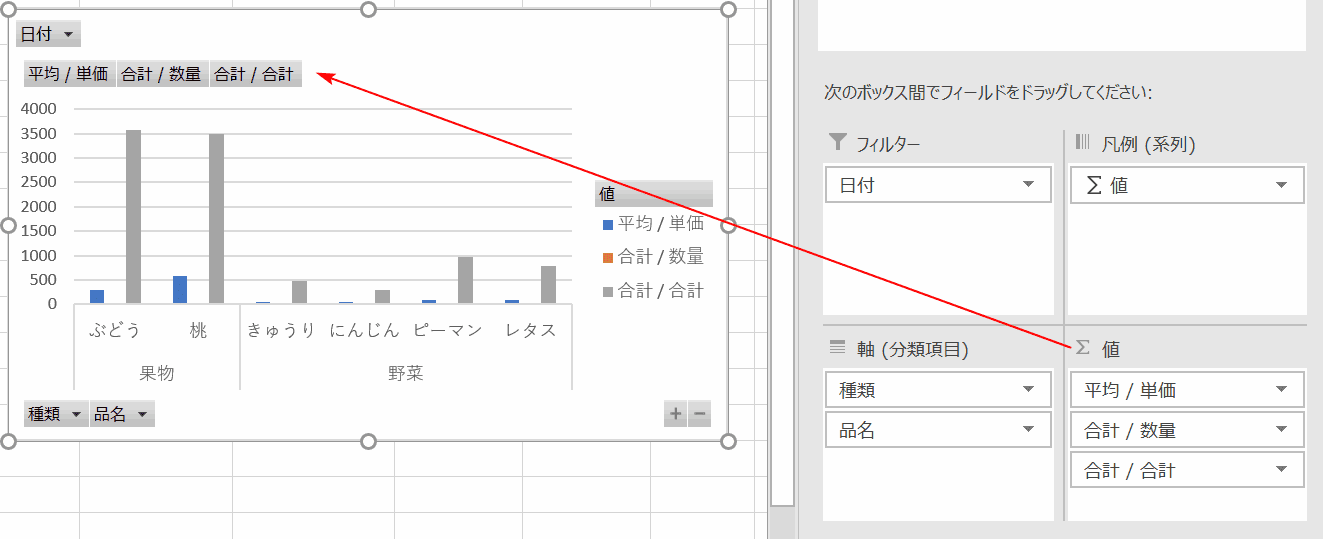Screen dimensions: 1323x539
Task: Click the sigma icon beside 値 area heading
Action: pos(1082,347)
